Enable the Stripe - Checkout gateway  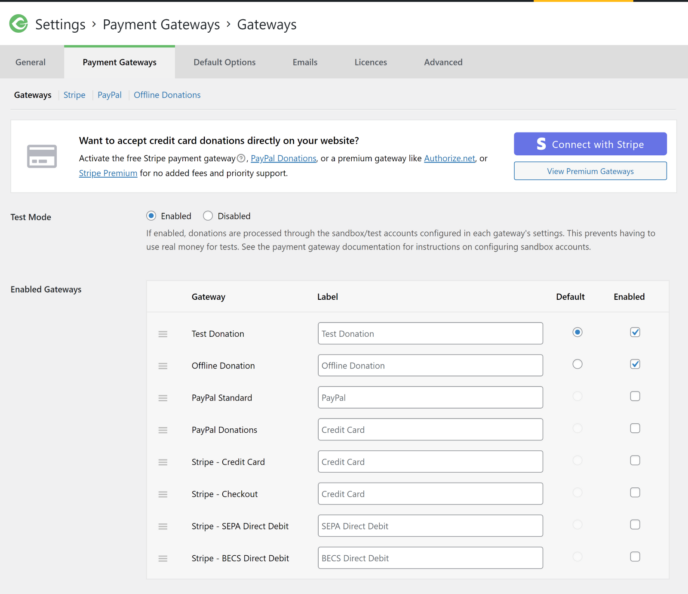click(635, 492)
